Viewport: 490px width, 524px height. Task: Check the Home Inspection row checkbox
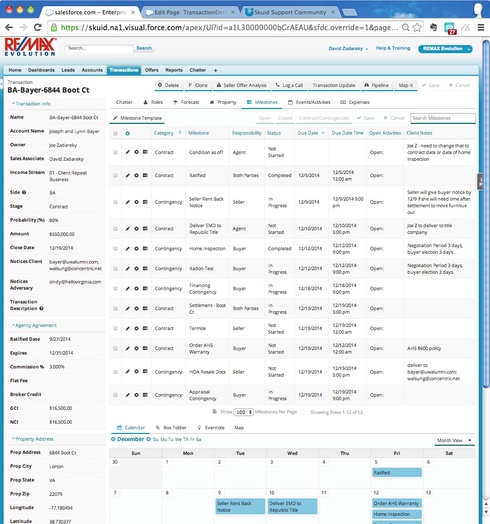tap(116, 249)
